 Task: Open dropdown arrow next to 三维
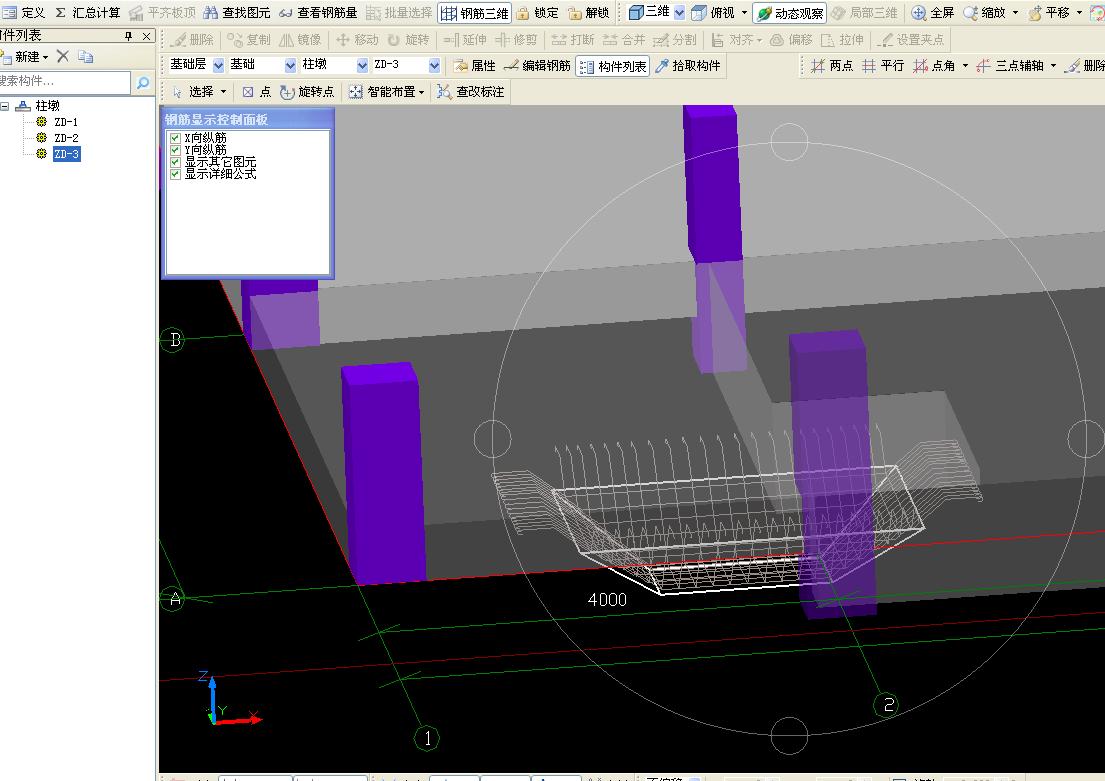(x=679, y=13)
